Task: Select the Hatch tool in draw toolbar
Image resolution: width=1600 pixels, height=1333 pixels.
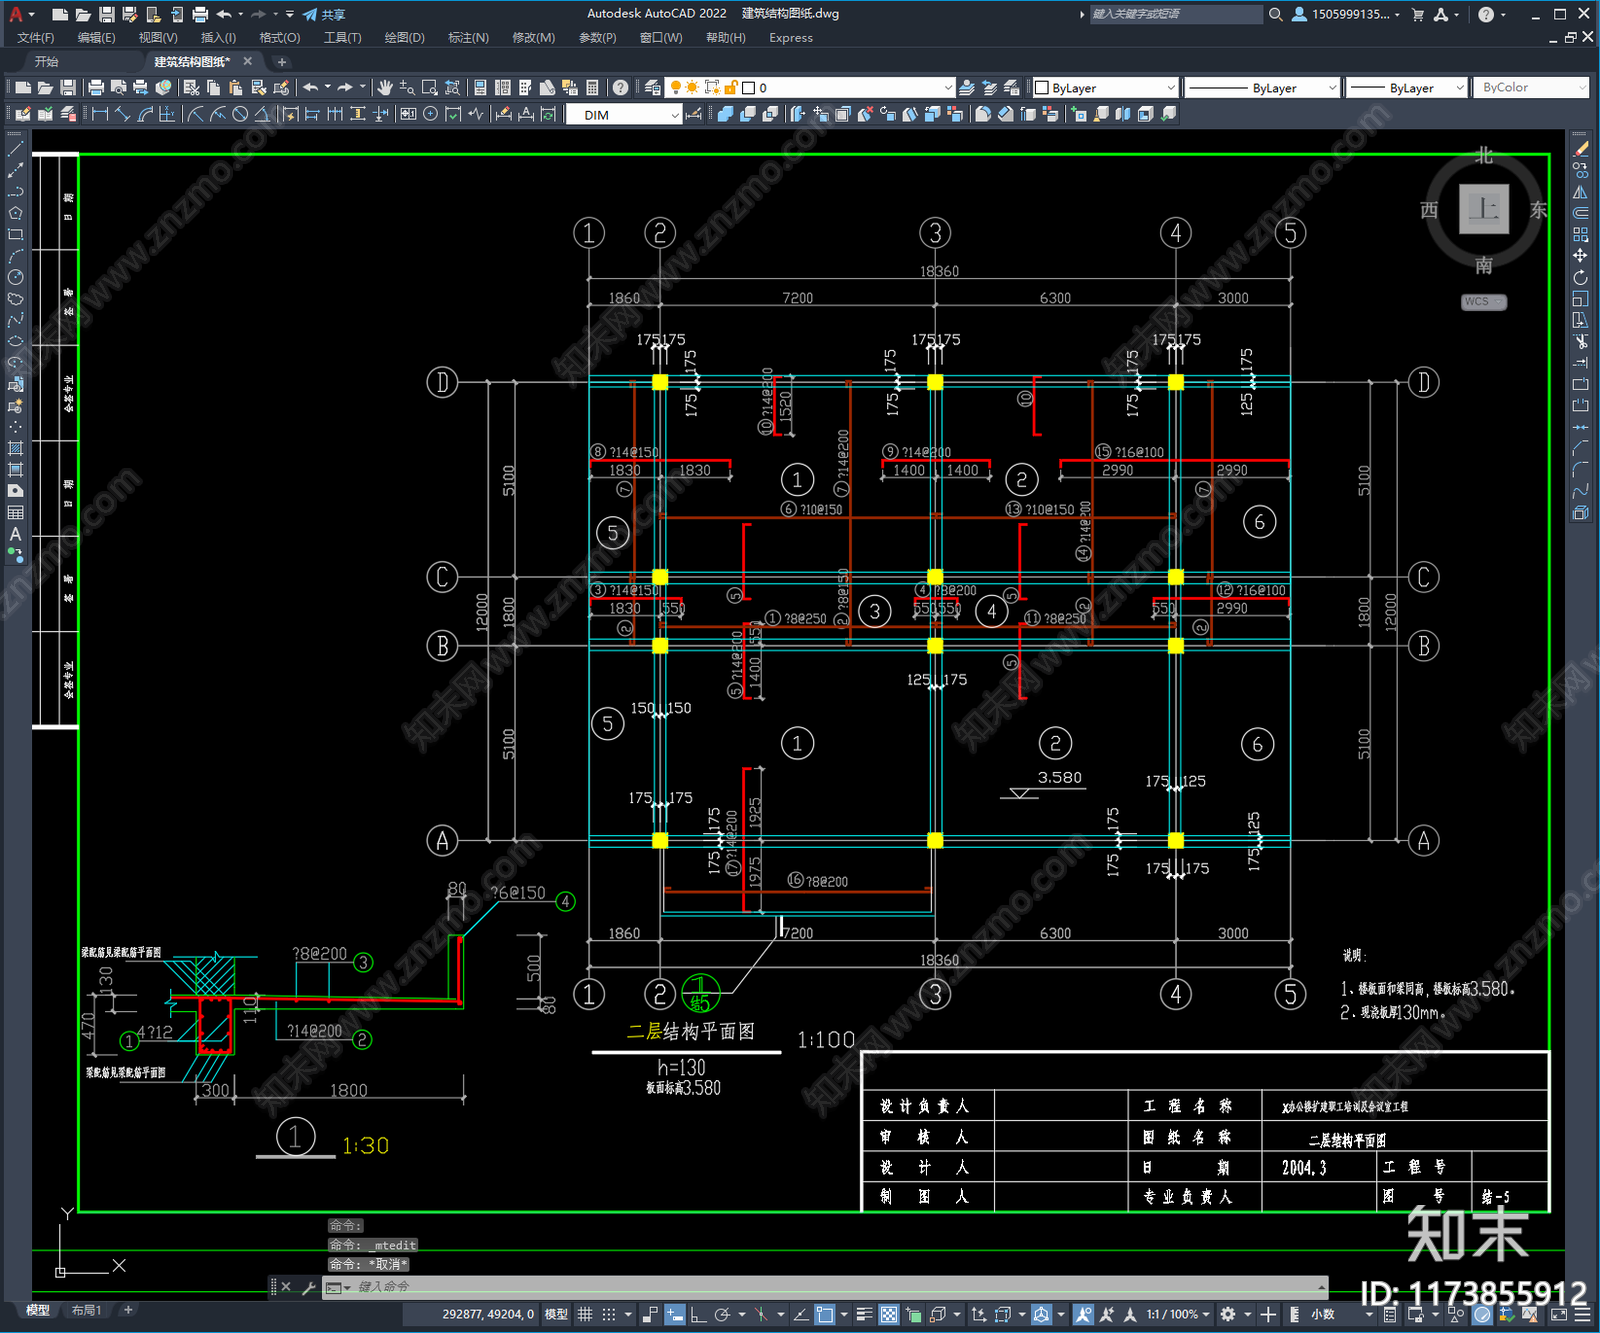Action: point(15,448)
